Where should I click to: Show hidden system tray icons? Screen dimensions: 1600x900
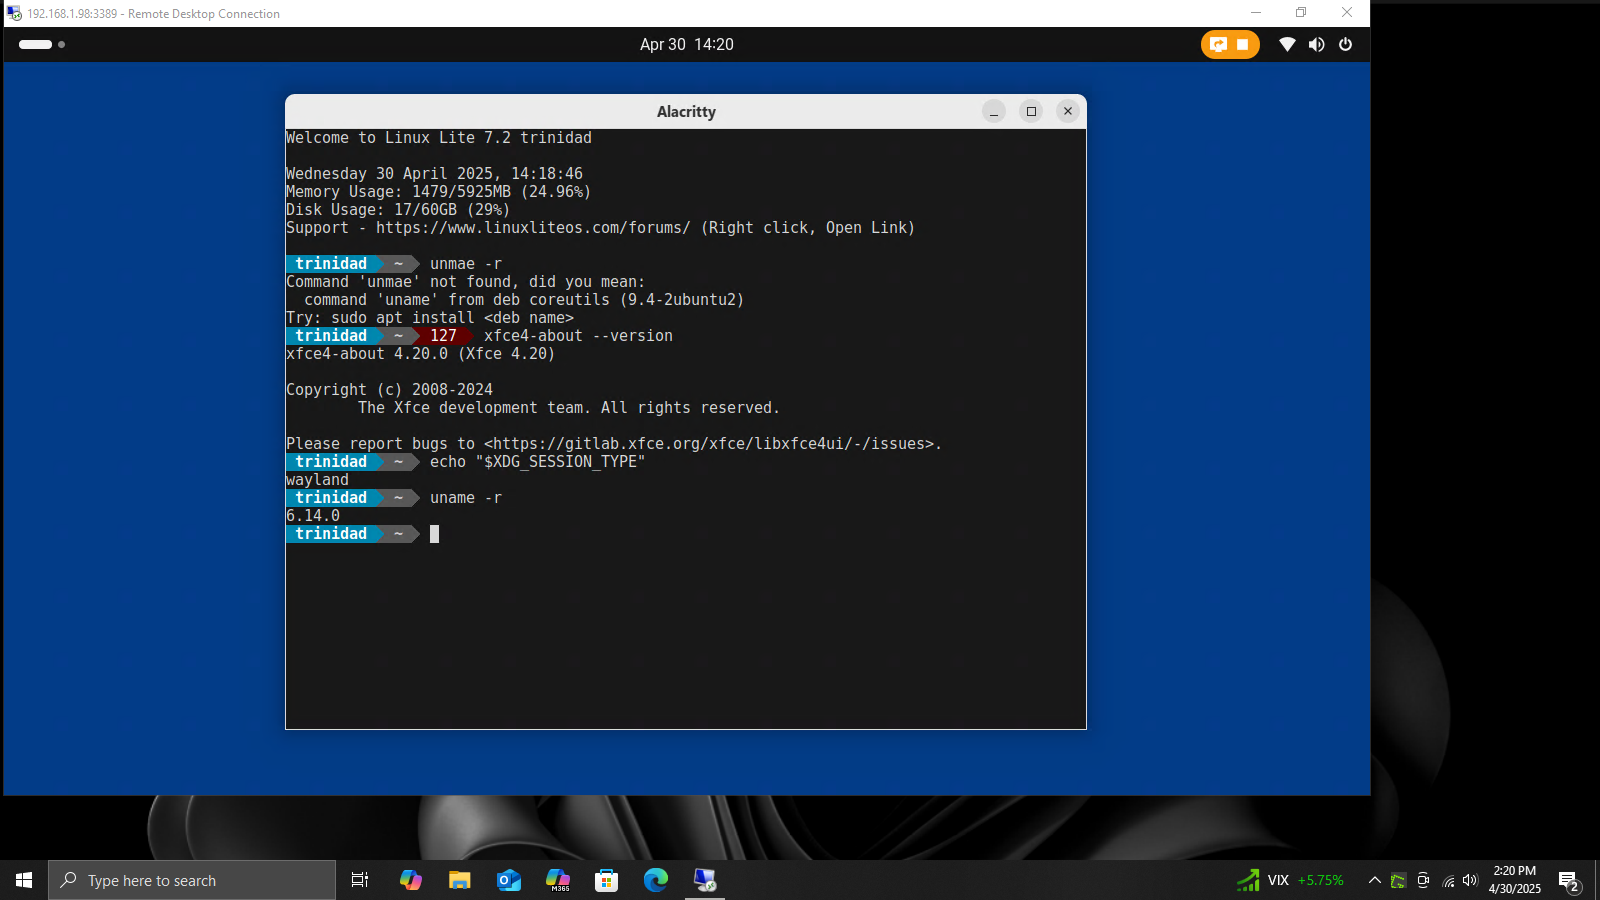point(1375,880)
